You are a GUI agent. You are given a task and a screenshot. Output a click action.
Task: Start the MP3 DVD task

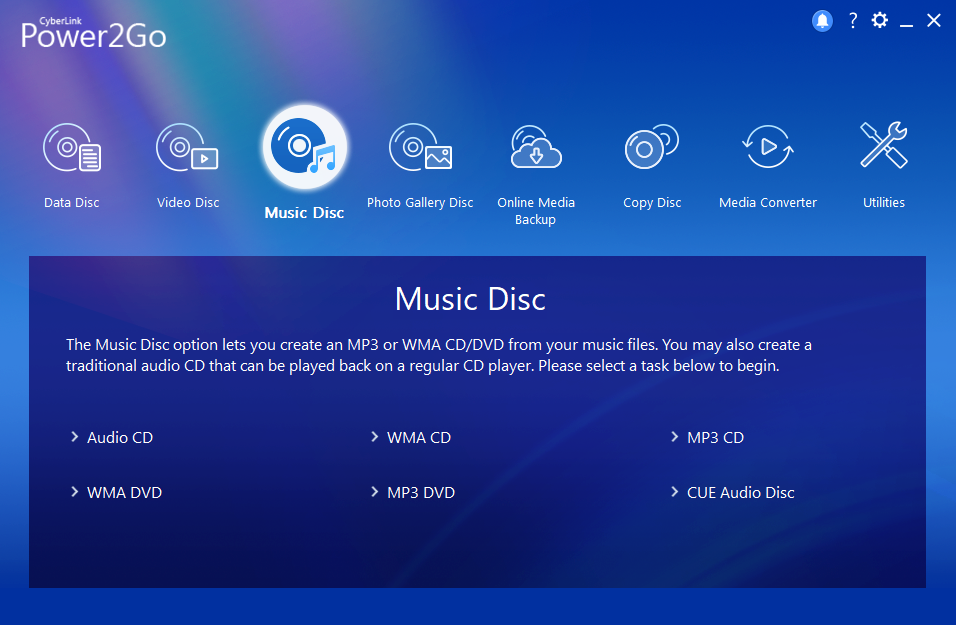[x=421, y=493]
